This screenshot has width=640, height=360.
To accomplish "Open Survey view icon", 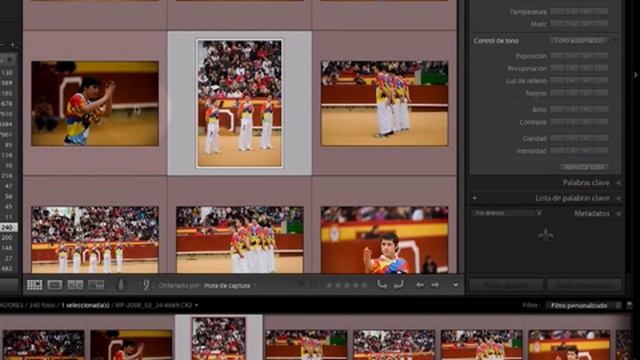I will click(x=96, y=285).
